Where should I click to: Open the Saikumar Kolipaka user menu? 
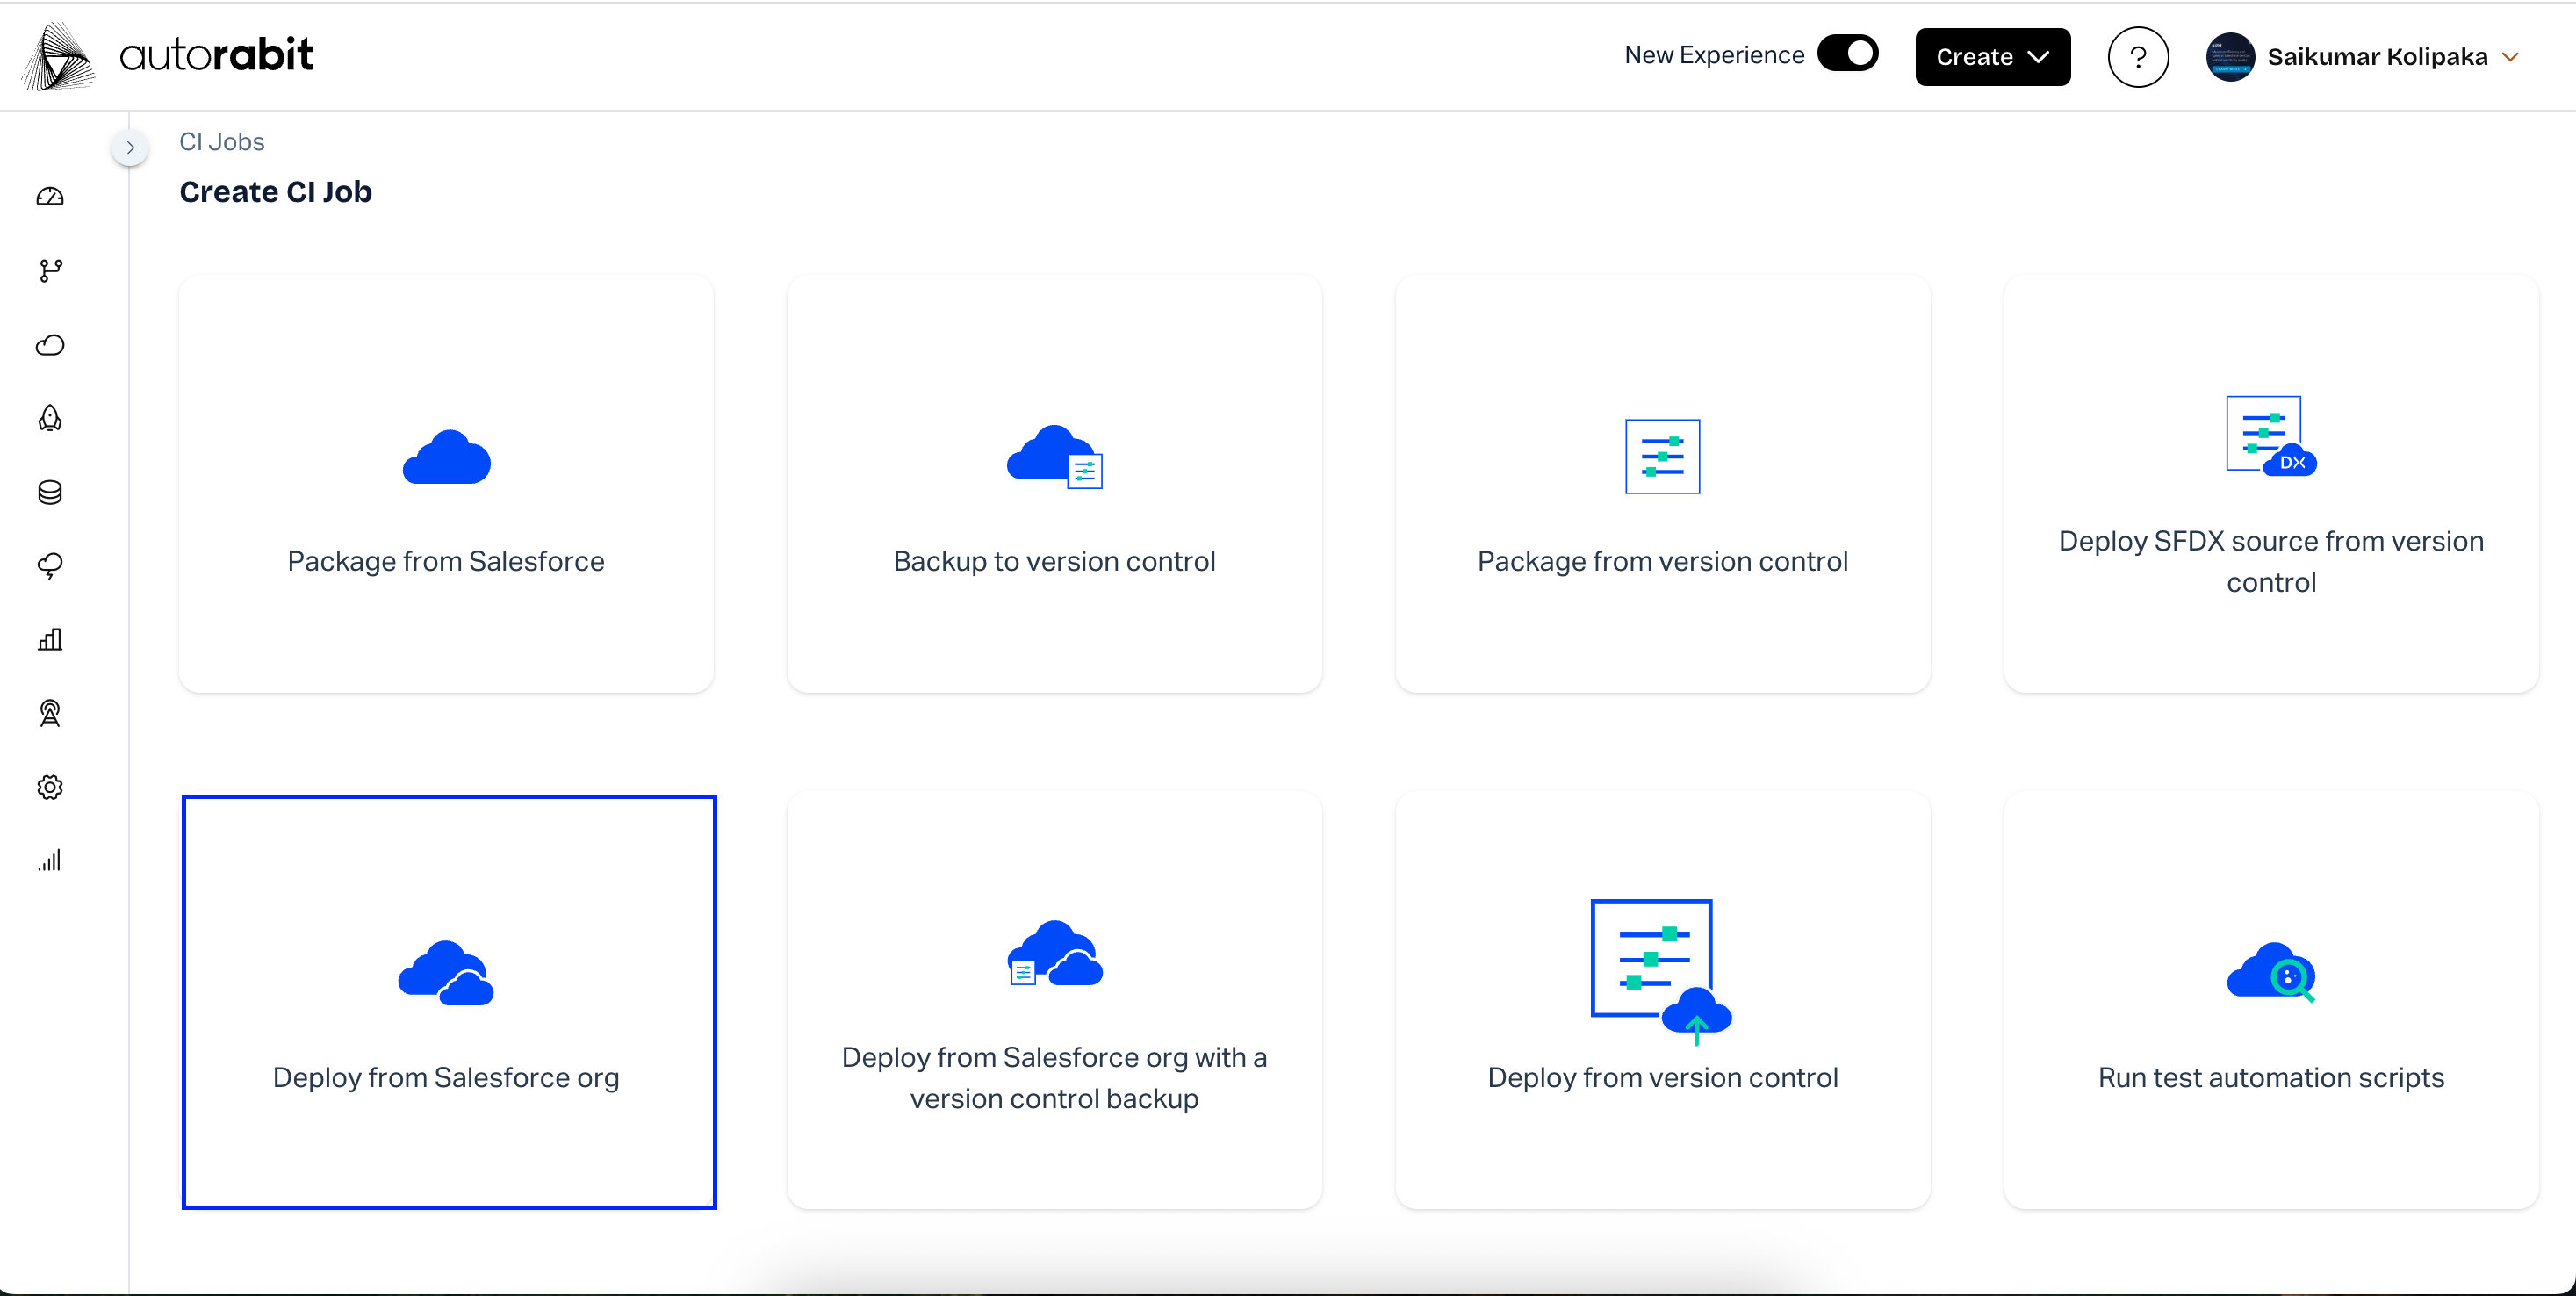(2376, 57)
